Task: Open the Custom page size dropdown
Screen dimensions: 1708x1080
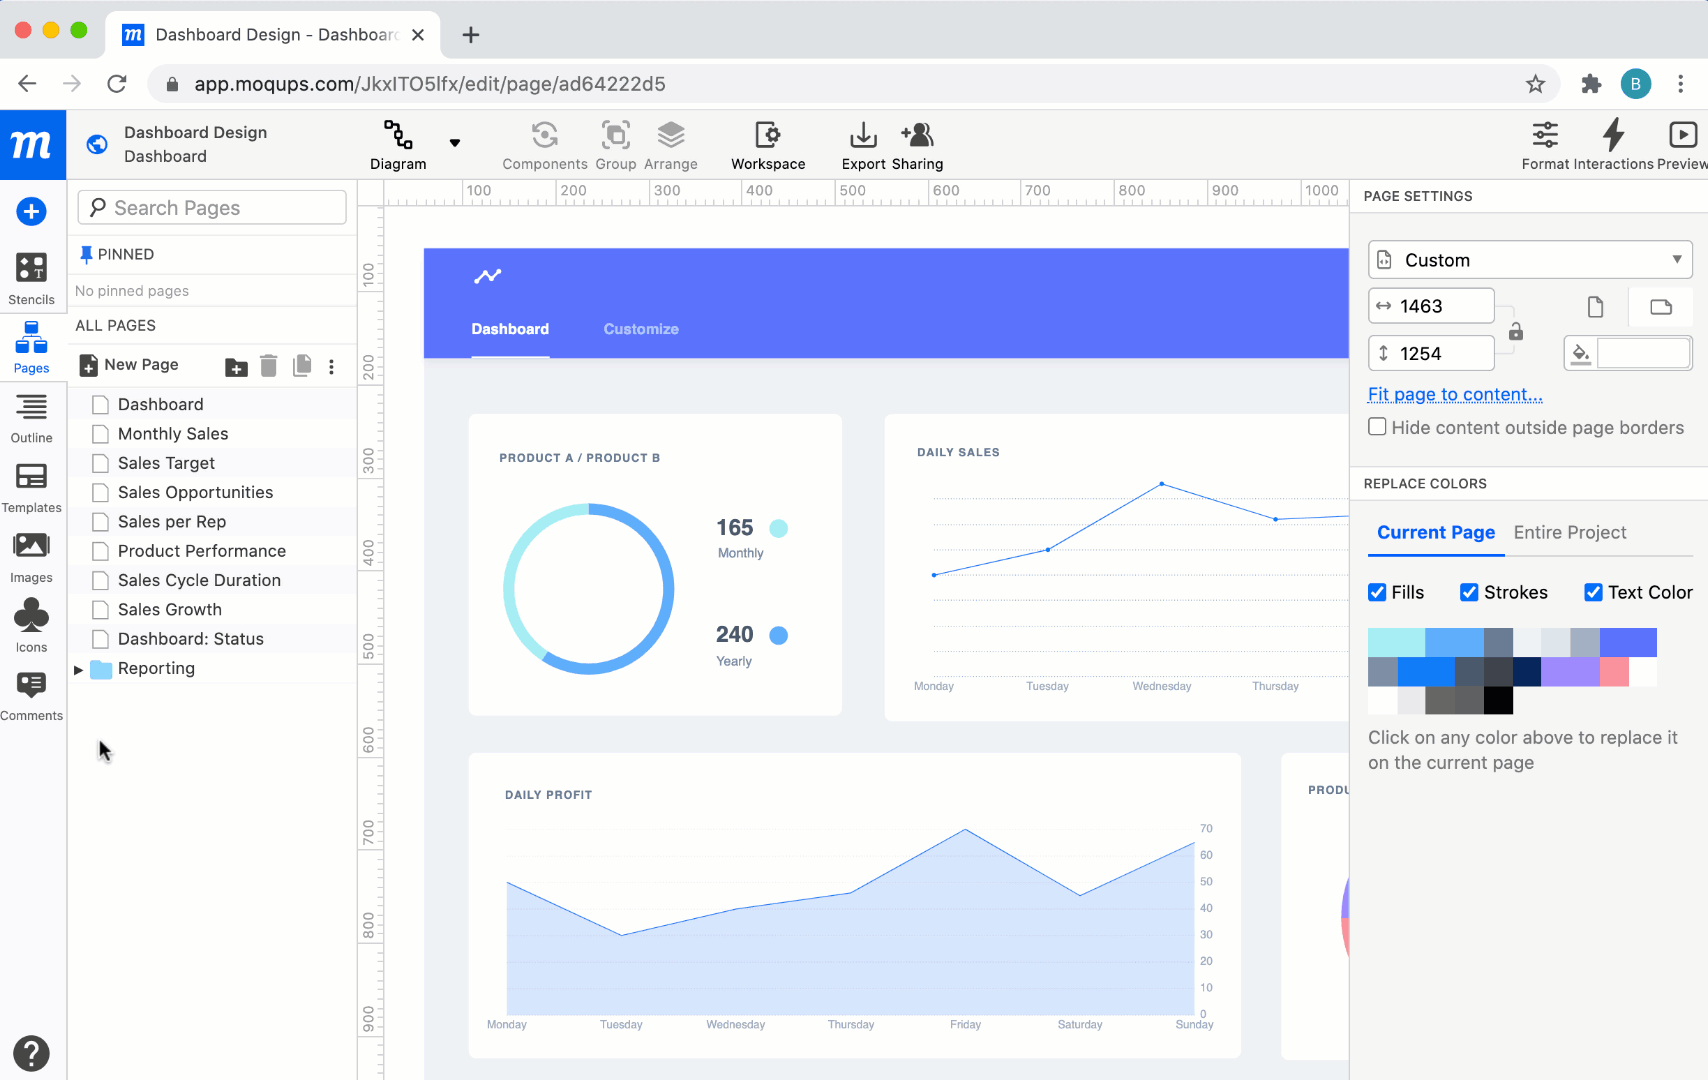Action: pyautogui.click(x=1529, y=260)
